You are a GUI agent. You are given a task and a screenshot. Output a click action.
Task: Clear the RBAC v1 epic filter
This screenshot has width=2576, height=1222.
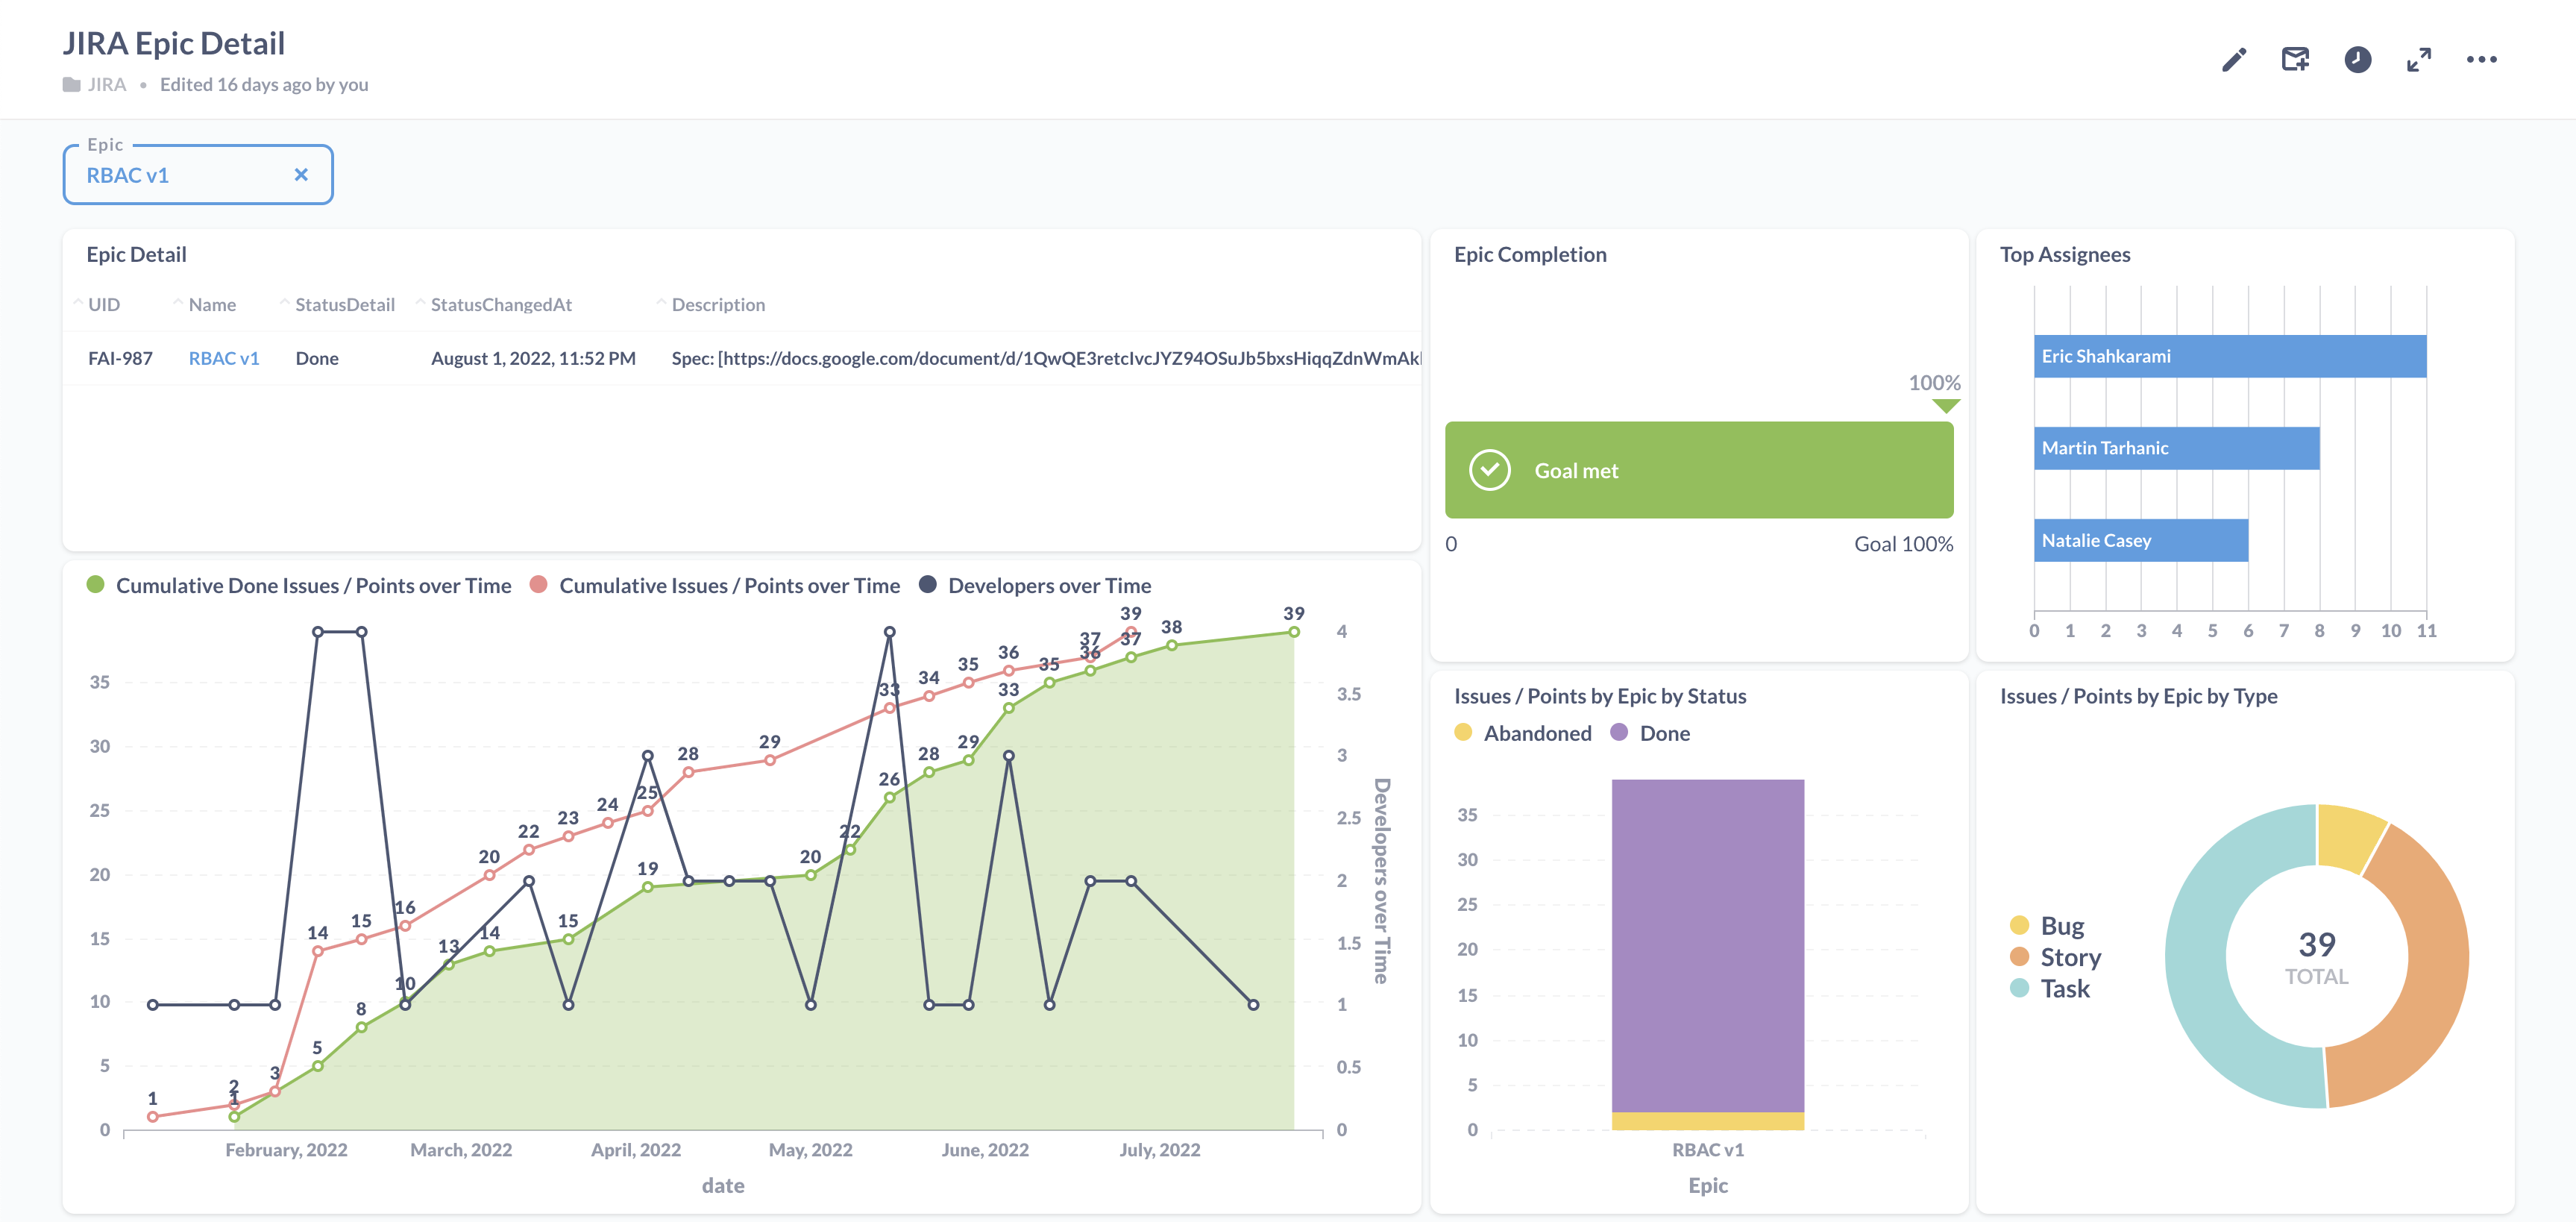[x=301, y=175]
